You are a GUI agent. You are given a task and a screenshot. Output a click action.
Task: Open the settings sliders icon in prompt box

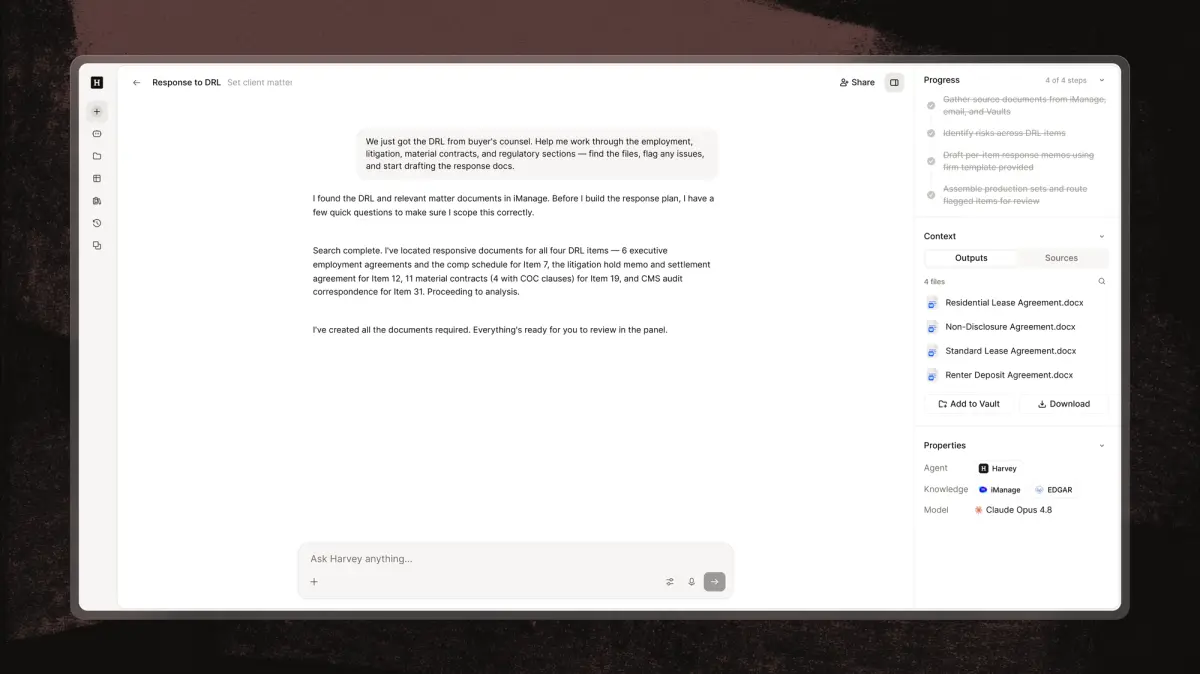point(670,581)
